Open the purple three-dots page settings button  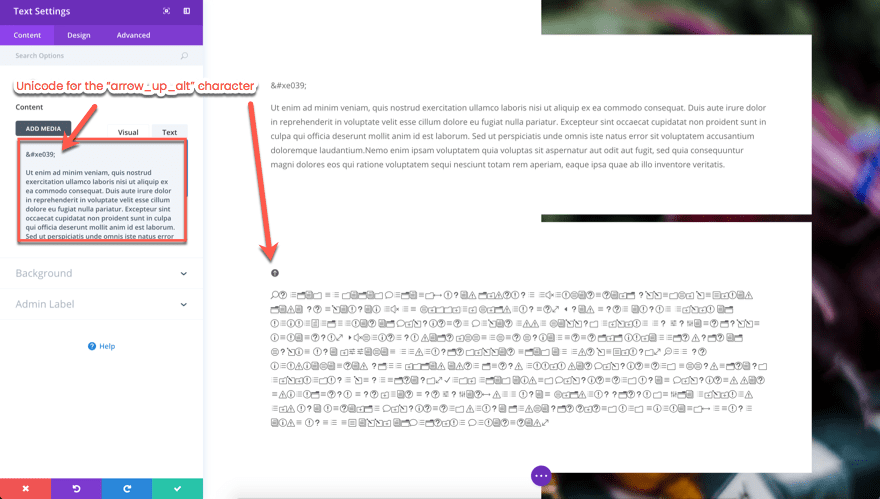[x=541, y=475]
